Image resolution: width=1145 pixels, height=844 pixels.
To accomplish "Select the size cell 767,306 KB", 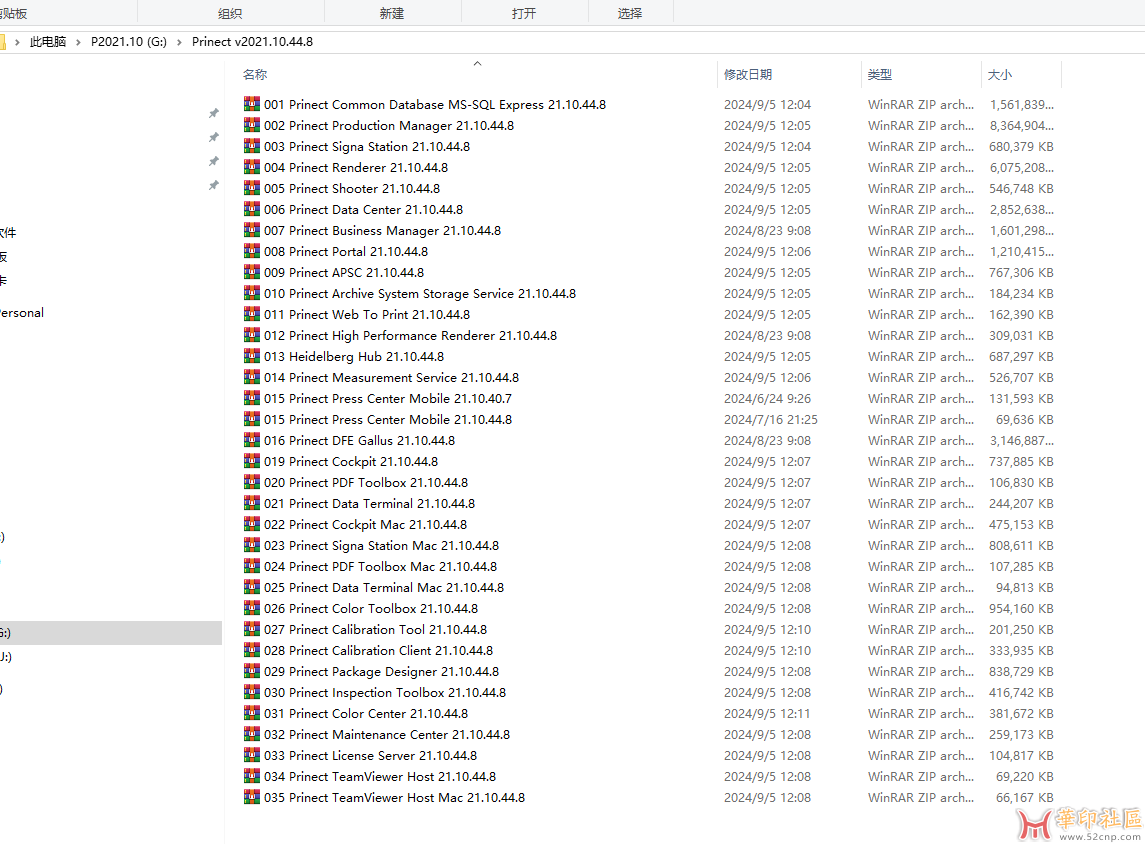I will tap(1022, 272).
